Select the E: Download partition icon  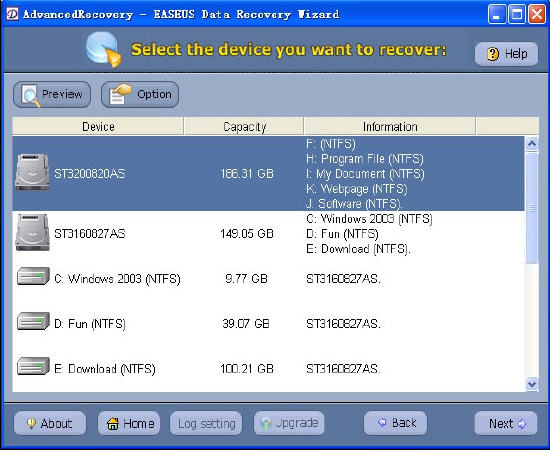[x=33, y=366]
